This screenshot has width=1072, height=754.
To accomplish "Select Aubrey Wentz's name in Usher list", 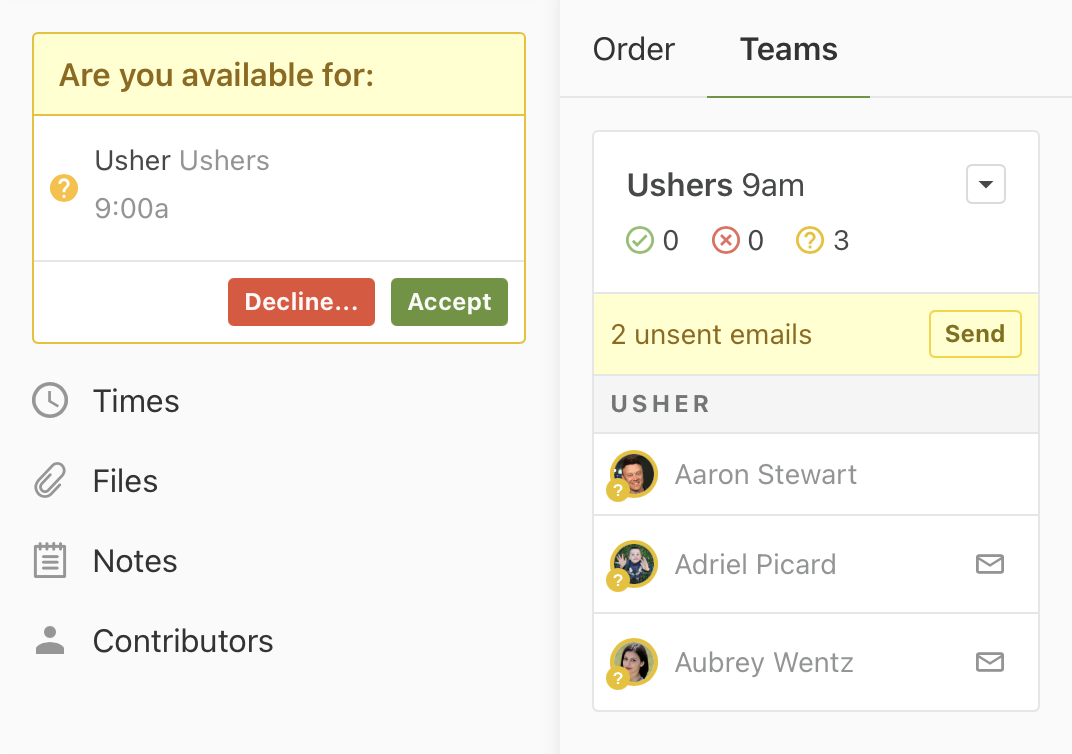I will pos(764,662).
